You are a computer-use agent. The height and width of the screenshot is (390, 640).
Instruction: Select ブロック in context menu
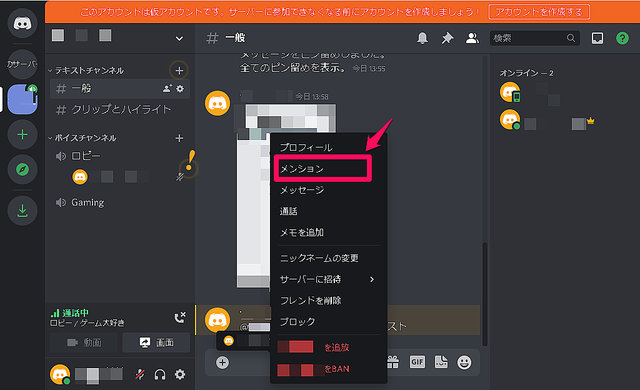pyautogui.click(x=329, y=321)
